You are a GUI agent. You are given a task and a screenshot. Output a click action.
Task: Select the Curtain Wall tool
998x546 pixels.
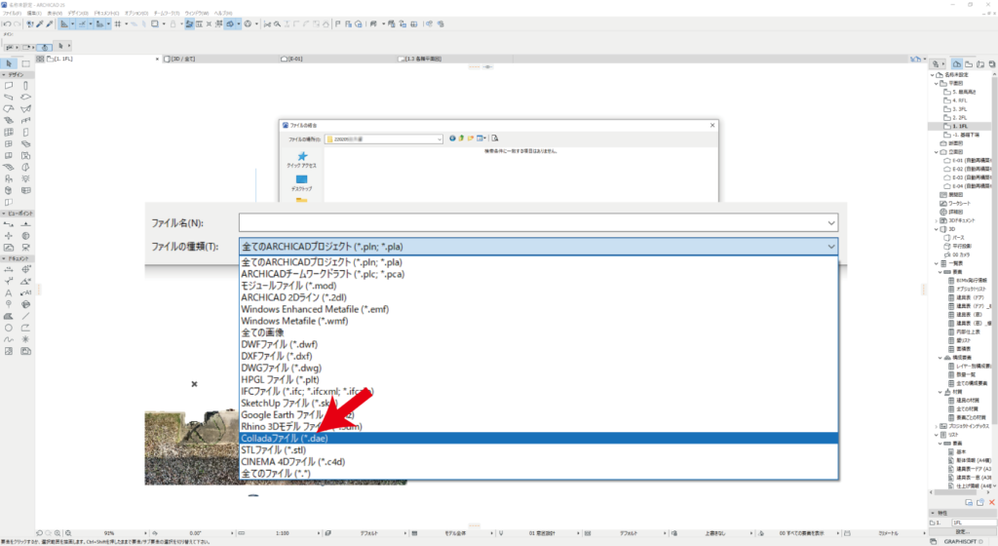pyautogui.click(x=9, y=132)
